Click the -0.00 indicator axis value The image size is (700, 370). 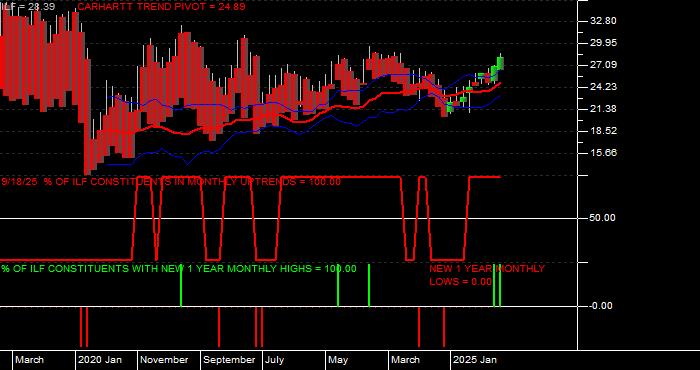(x=601, y=306)
